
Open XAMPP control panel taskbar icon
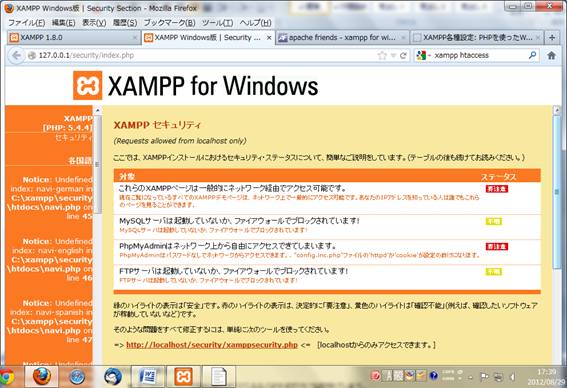coord(183,376)
